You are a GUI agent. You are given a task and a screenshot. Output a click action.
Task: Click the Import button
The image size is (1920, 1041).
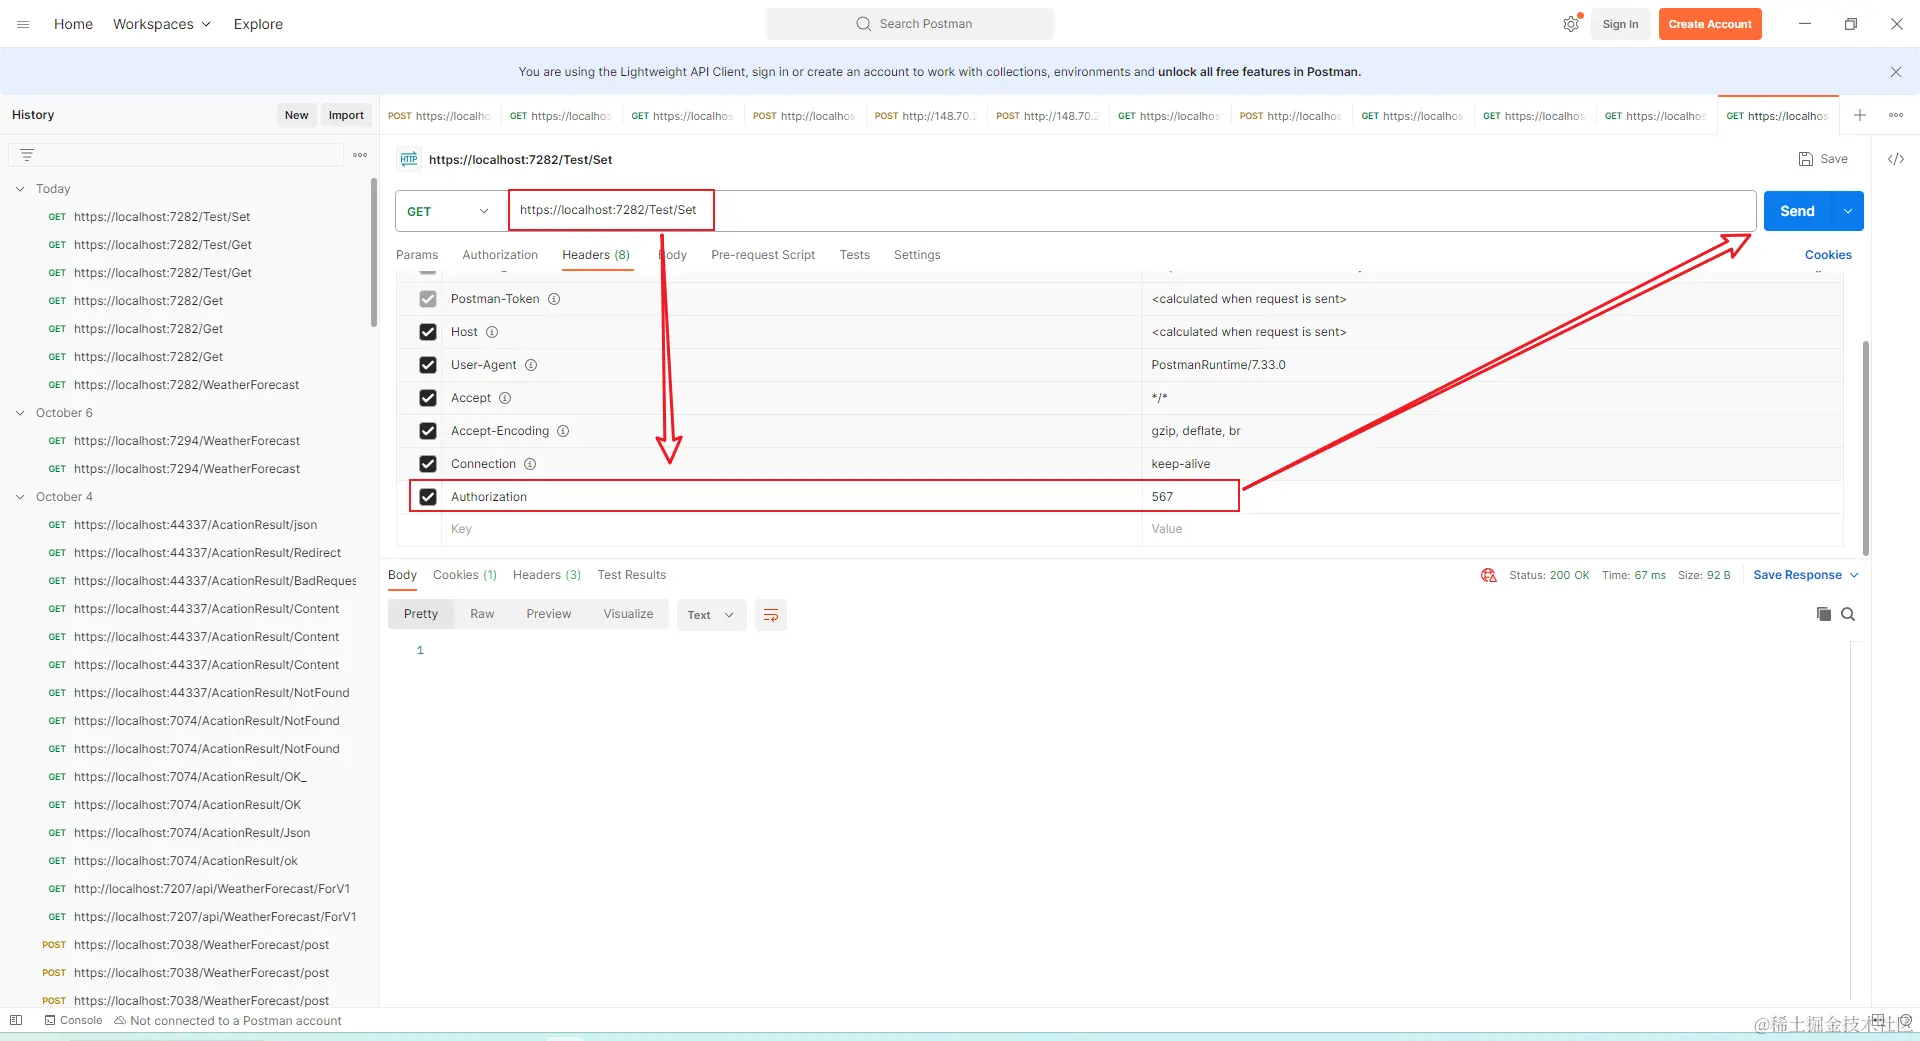346,115
